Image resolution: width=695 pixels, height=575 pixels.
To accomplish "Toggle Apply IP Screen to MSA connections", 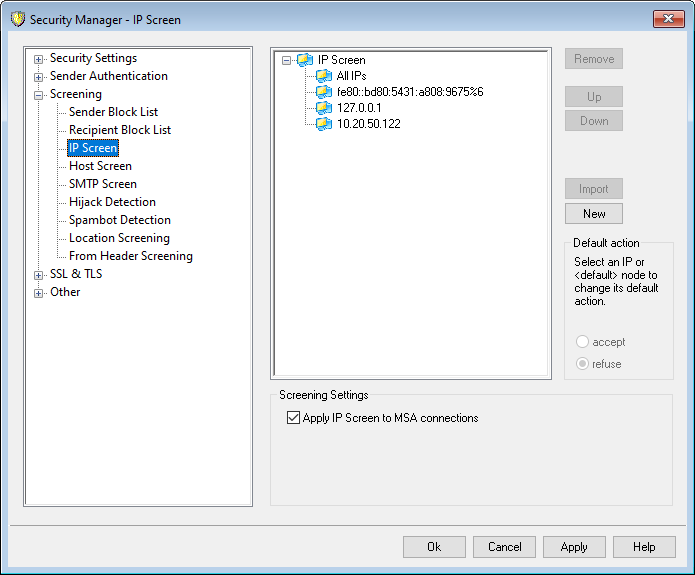I will (x=294, y=418).
